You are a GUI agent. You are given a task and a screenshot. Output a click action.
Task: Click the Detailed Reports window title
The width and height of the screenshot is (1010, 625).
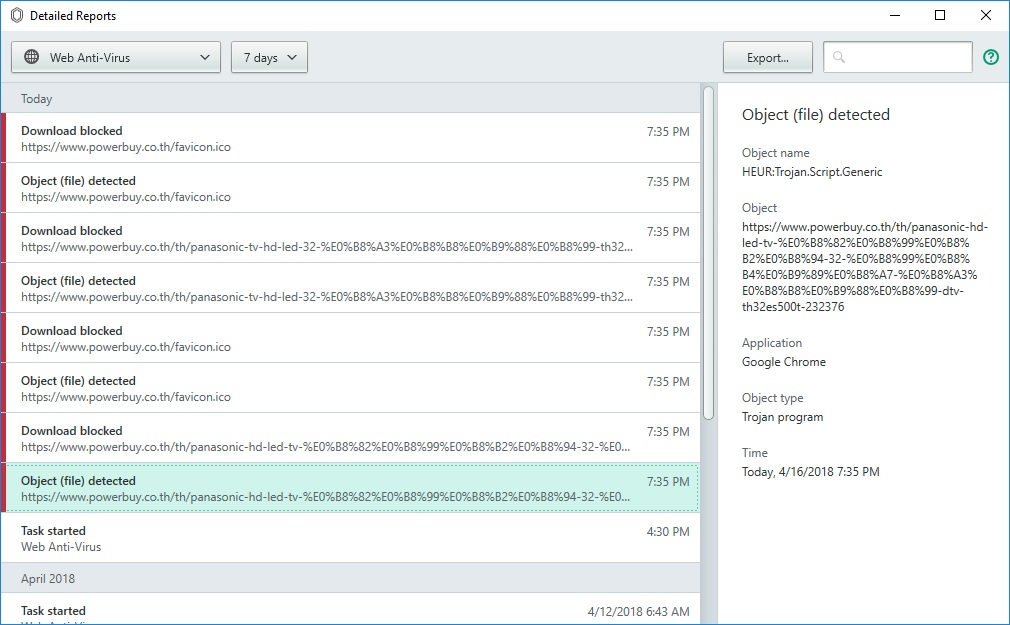click(x=73, y=16)
